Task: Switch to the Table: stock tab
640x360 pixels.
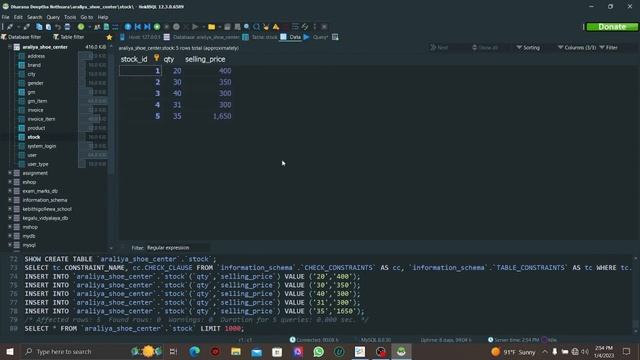Action: click(x=260, y=37)
